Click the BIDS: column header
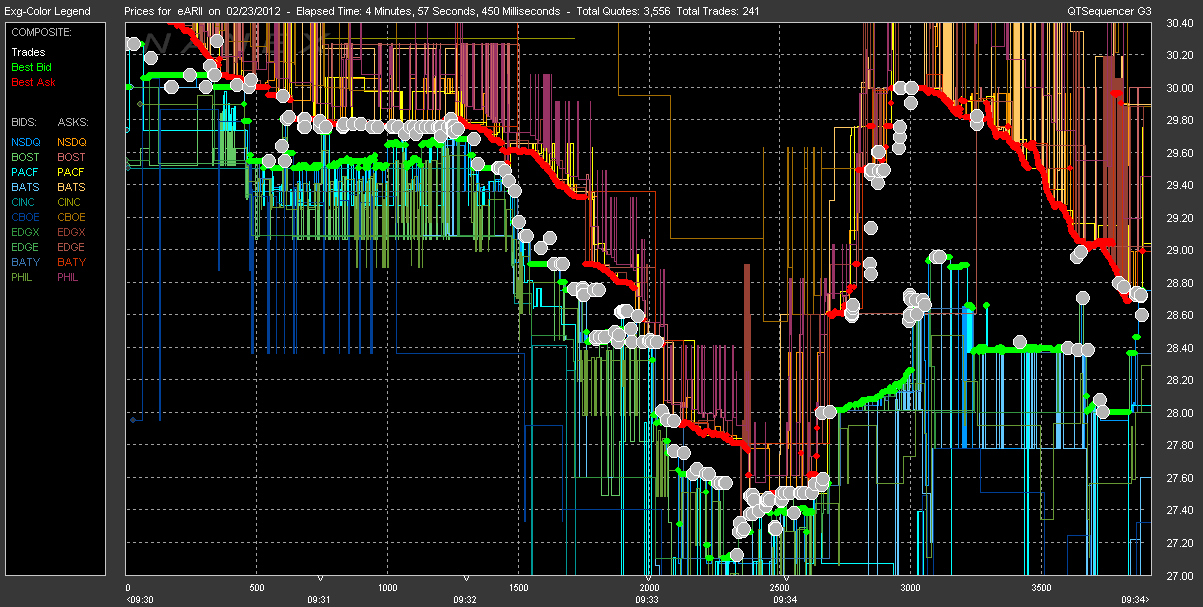The width and height of the screenshot is (1203, 607). click(25, 121)
